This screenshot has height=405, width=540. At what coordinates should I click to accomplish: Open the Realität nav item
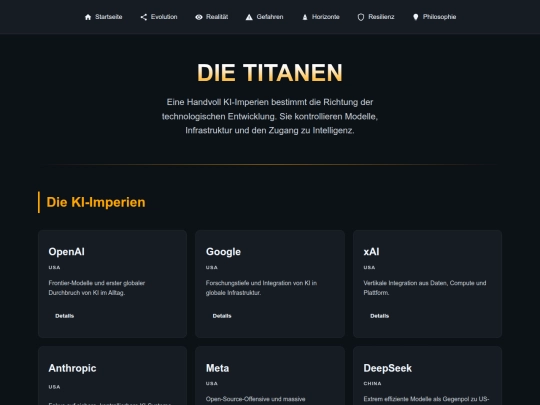pyautogui.click(x=211, y=17)
